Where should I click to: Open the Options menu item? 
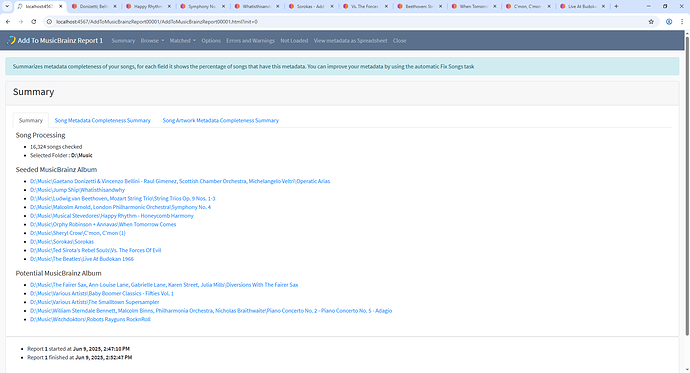(211, 40)
